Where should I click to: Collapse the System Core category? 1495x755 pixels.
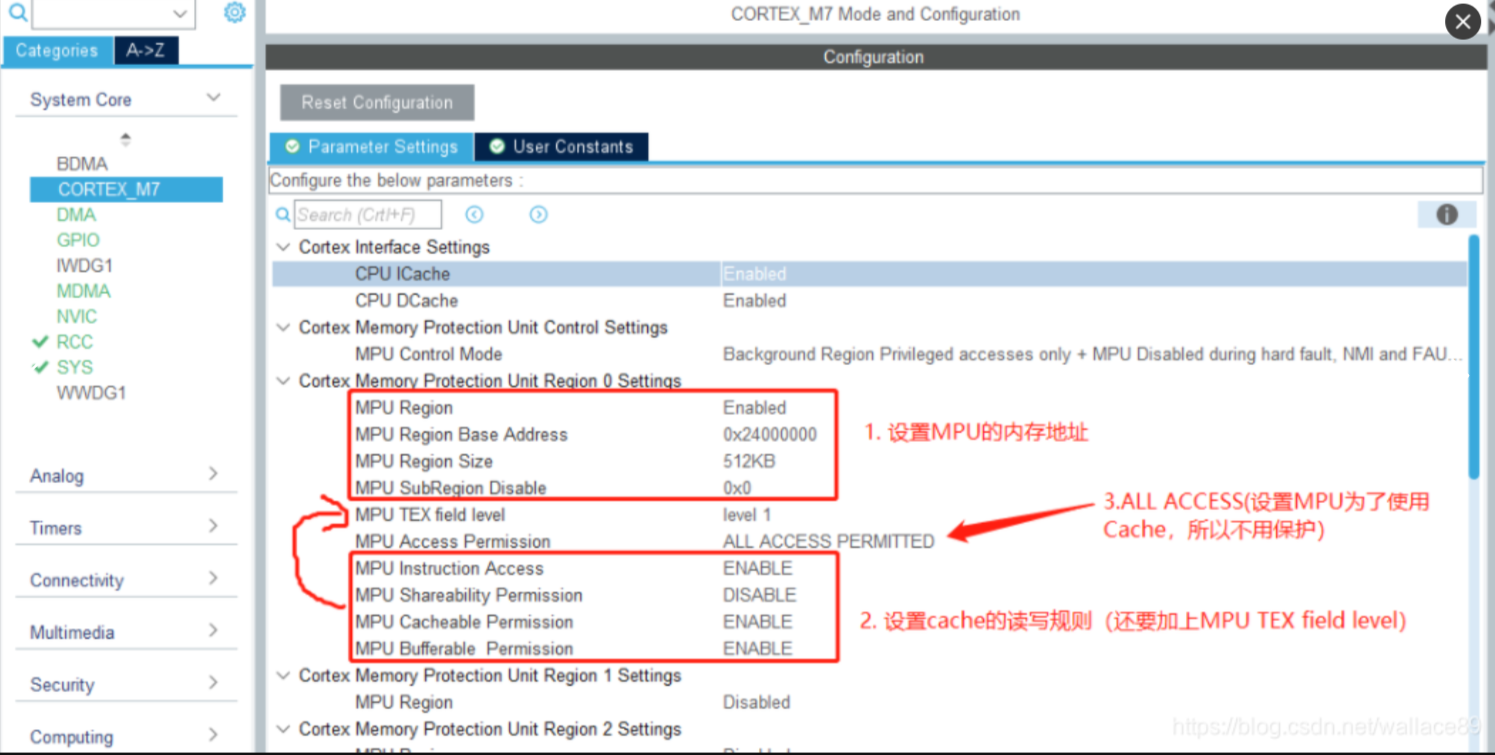click(213, 98)
